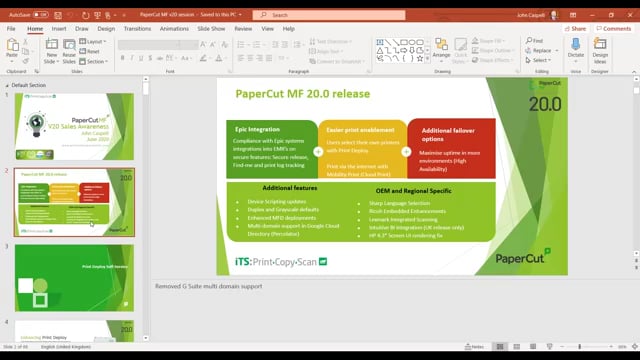Screen dimensions: 640x360
Task: Switch to the Transitions tab
Action: pos(137,29)
